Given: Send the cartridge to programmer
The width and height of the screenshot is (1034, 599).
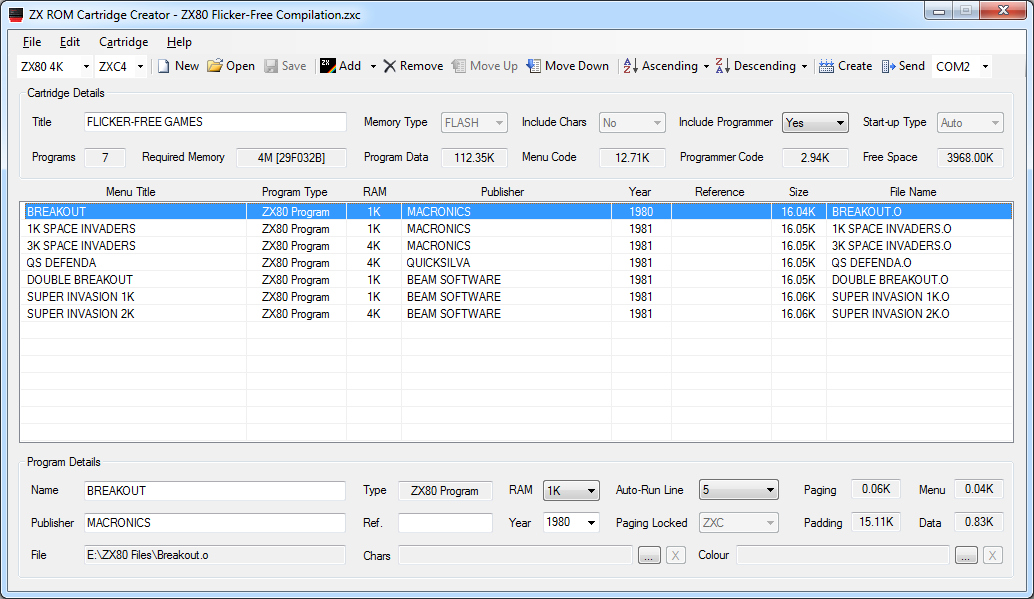Looking at the screenshot, I should 903,66.
